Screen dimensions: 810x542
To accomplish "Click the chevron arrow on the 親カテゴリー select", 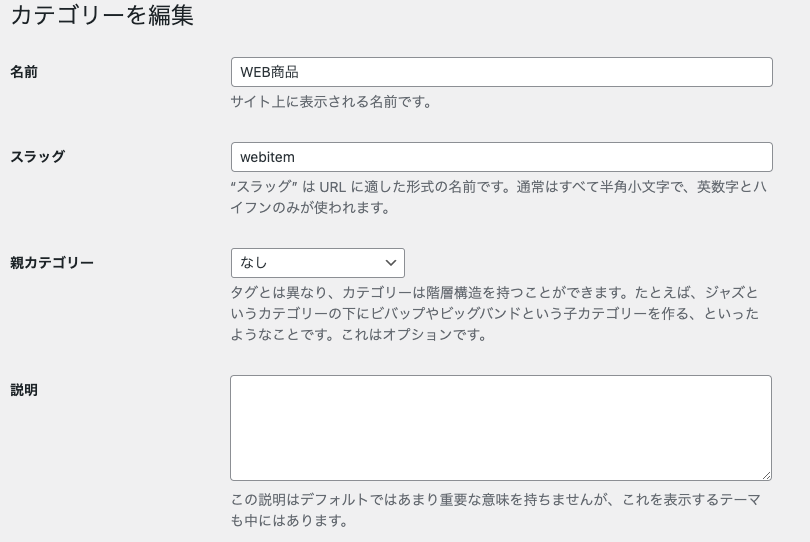I will (x=391, y=263).
